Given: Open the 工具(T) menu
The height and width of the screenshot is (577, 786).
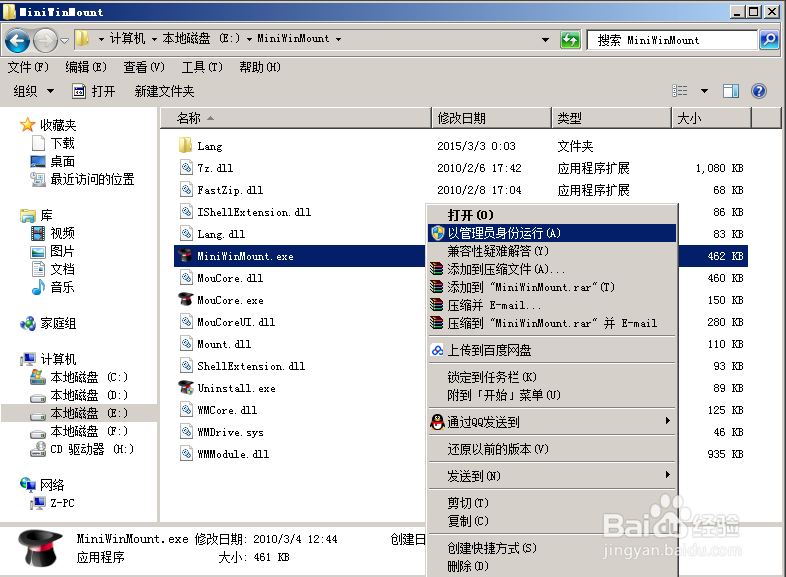Looking at the screenshot, I should (202, 67).
